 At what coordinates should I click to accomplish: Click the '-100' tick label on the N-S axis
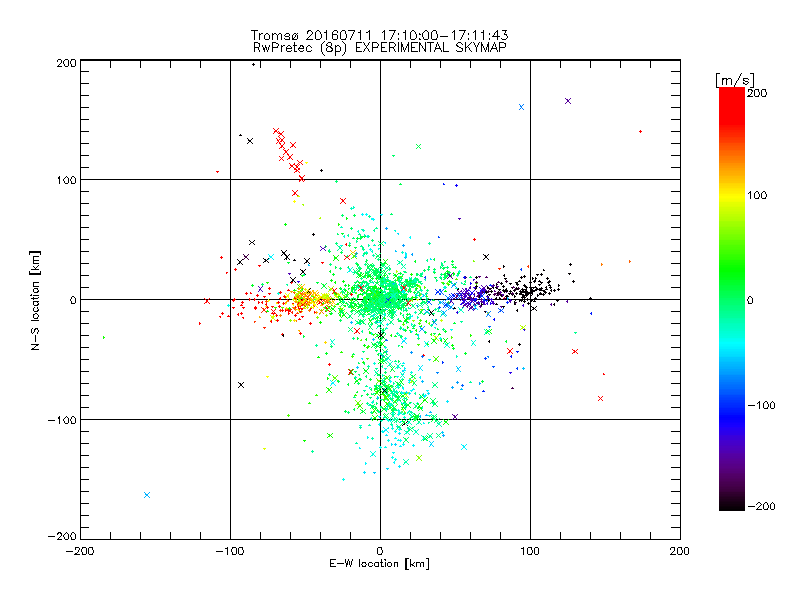click(x=63, y=420)
